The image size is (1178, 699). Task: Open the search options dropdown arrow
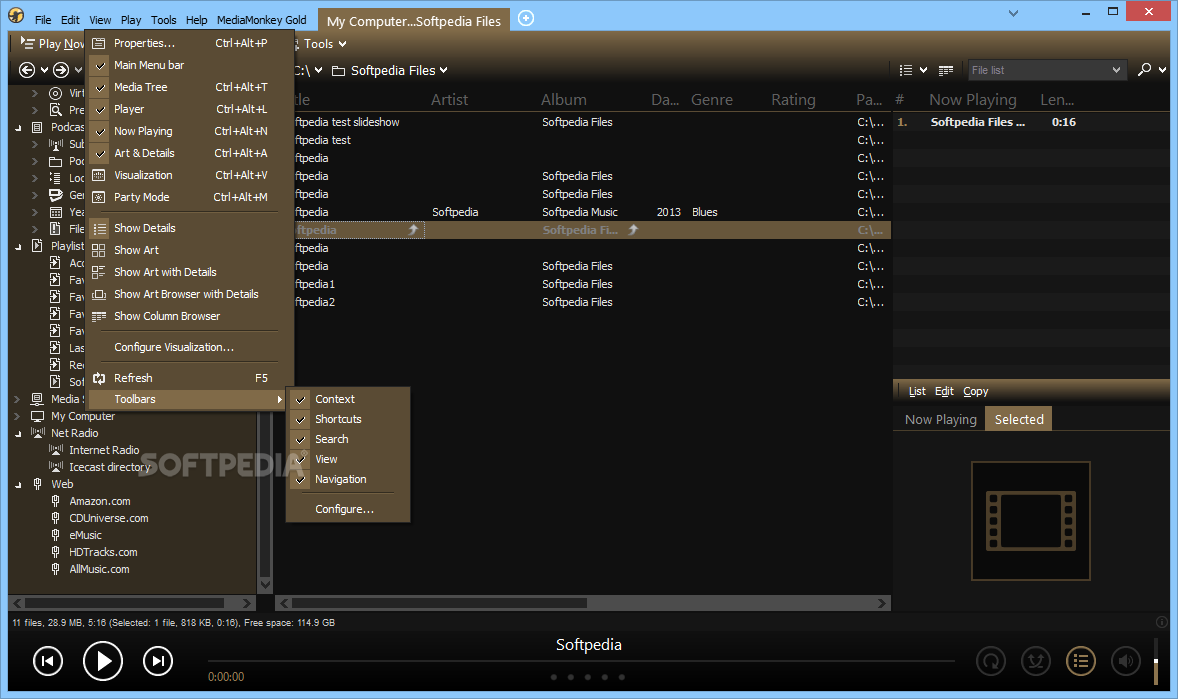coord(1162,70)
